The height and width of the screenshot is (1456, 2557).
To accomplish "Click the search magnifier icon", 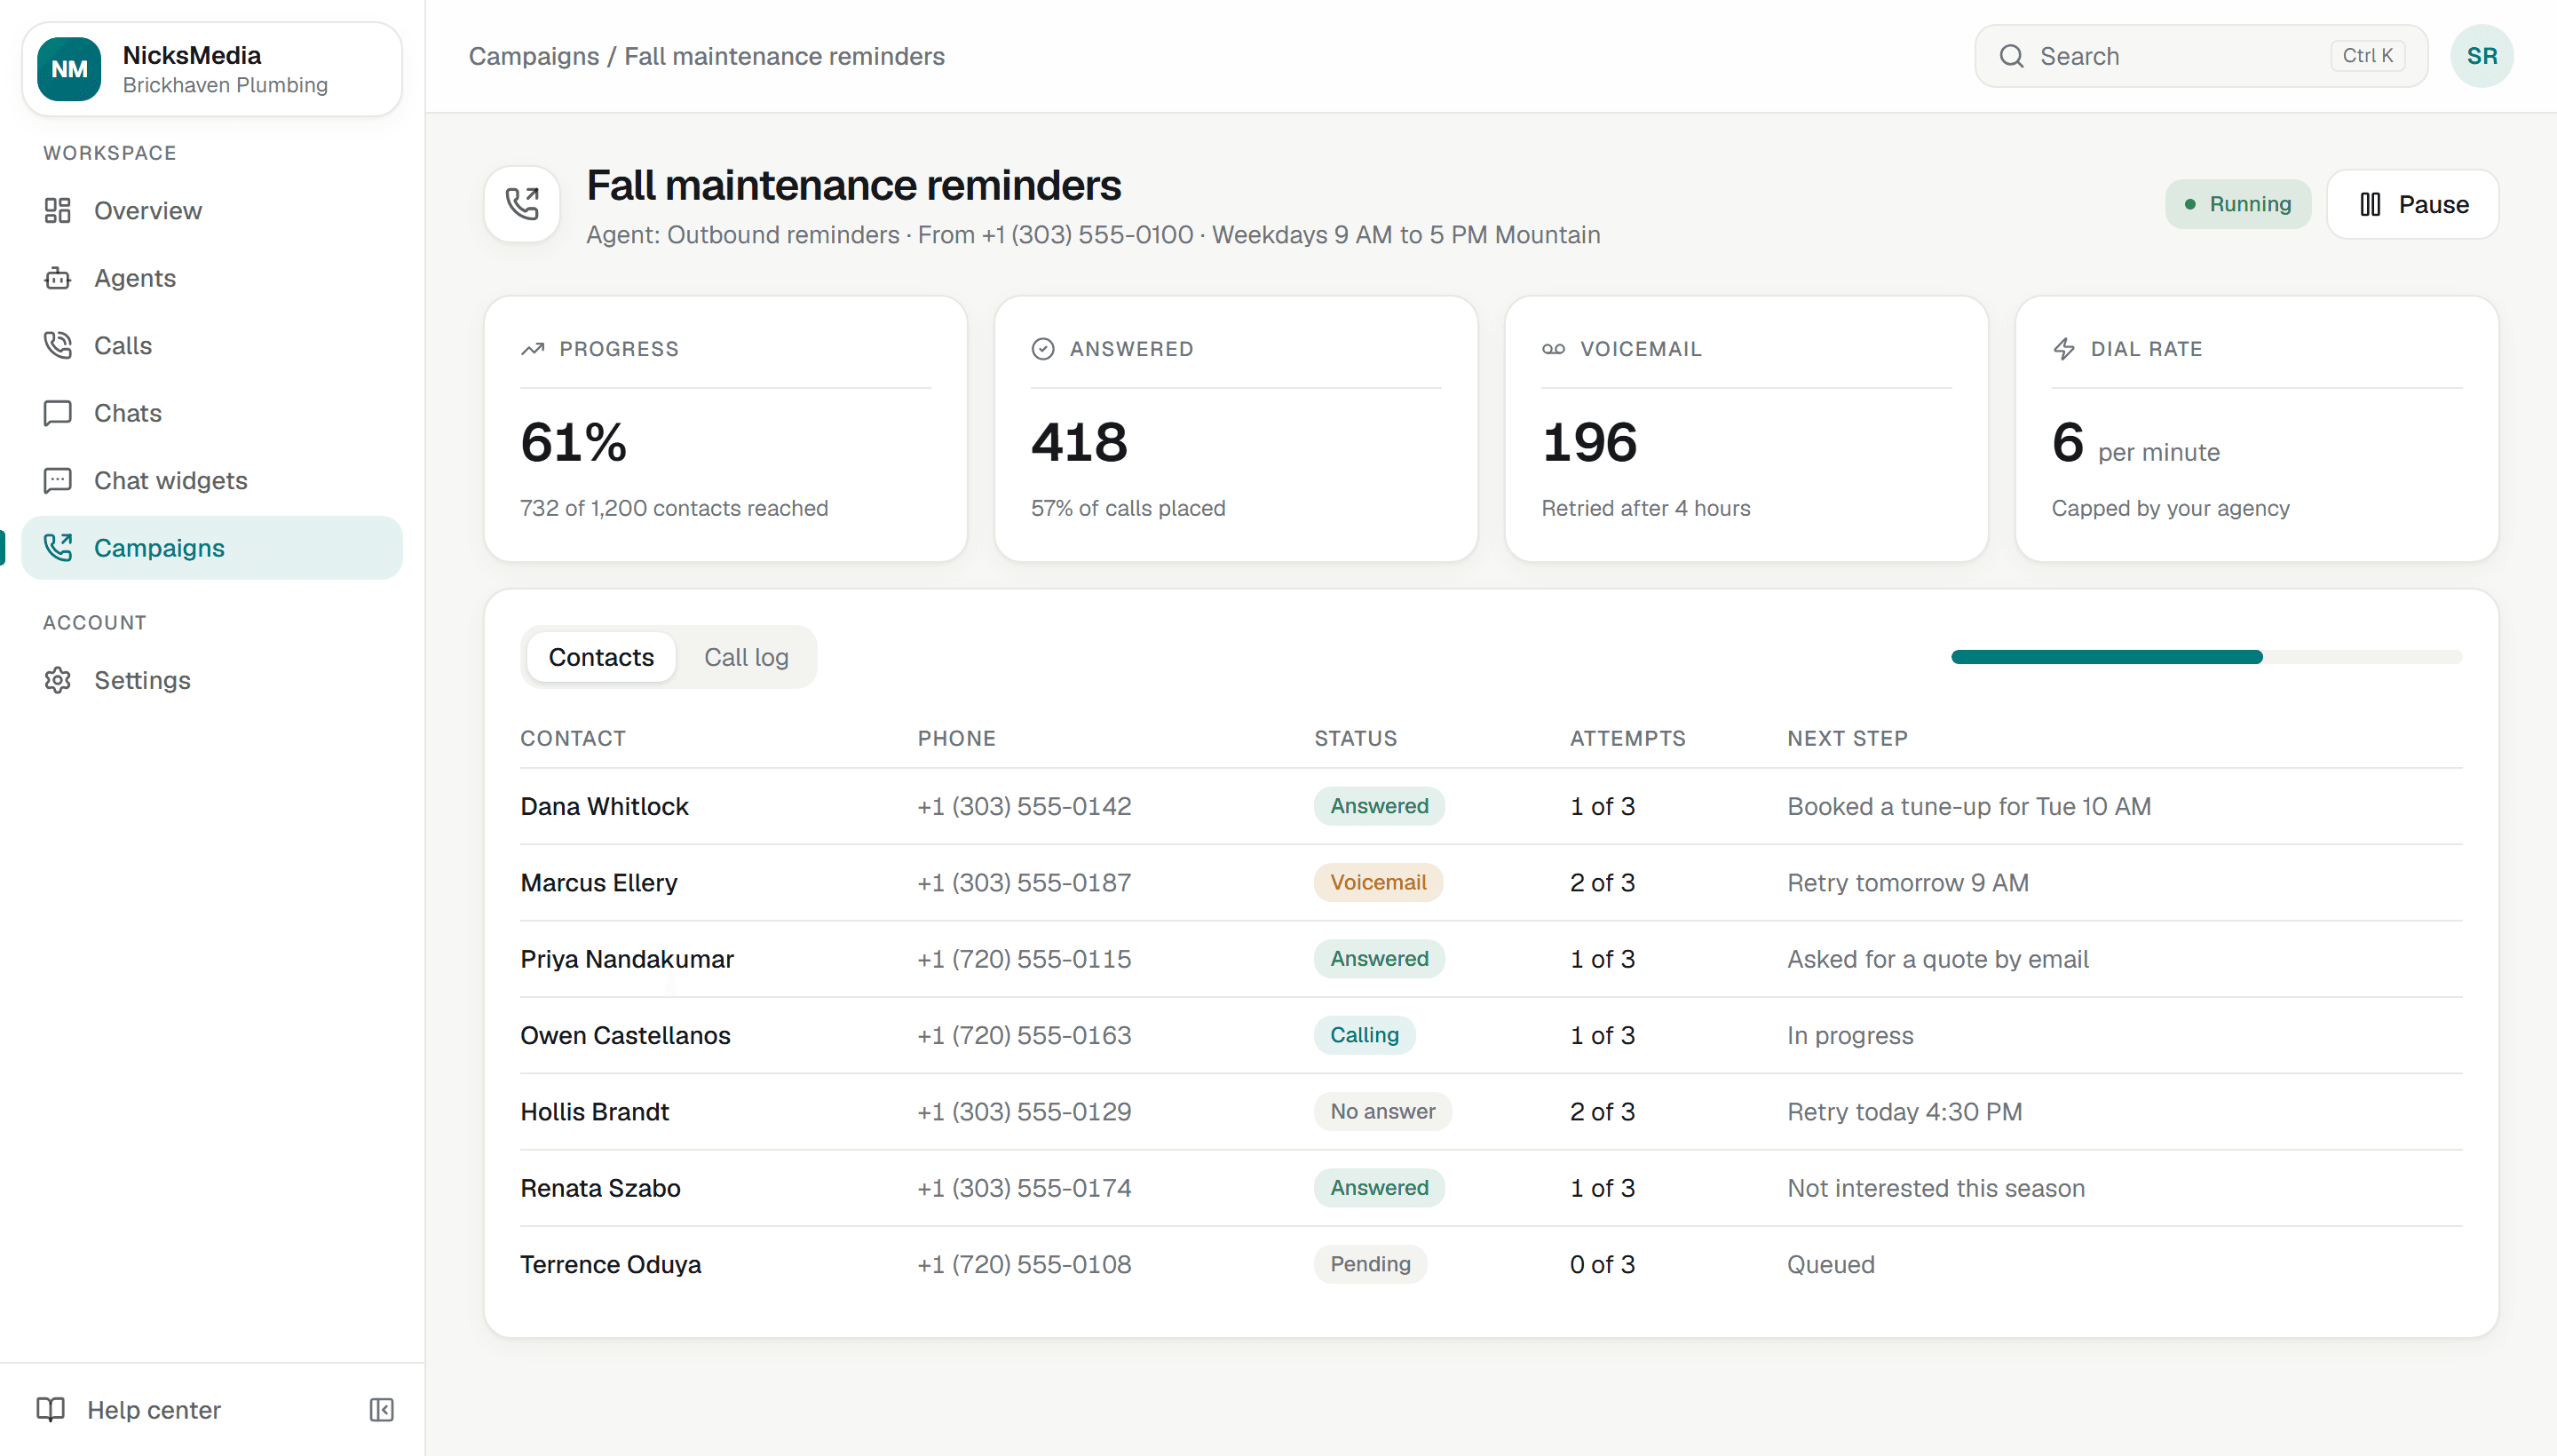I will (x=2011, y=56).
